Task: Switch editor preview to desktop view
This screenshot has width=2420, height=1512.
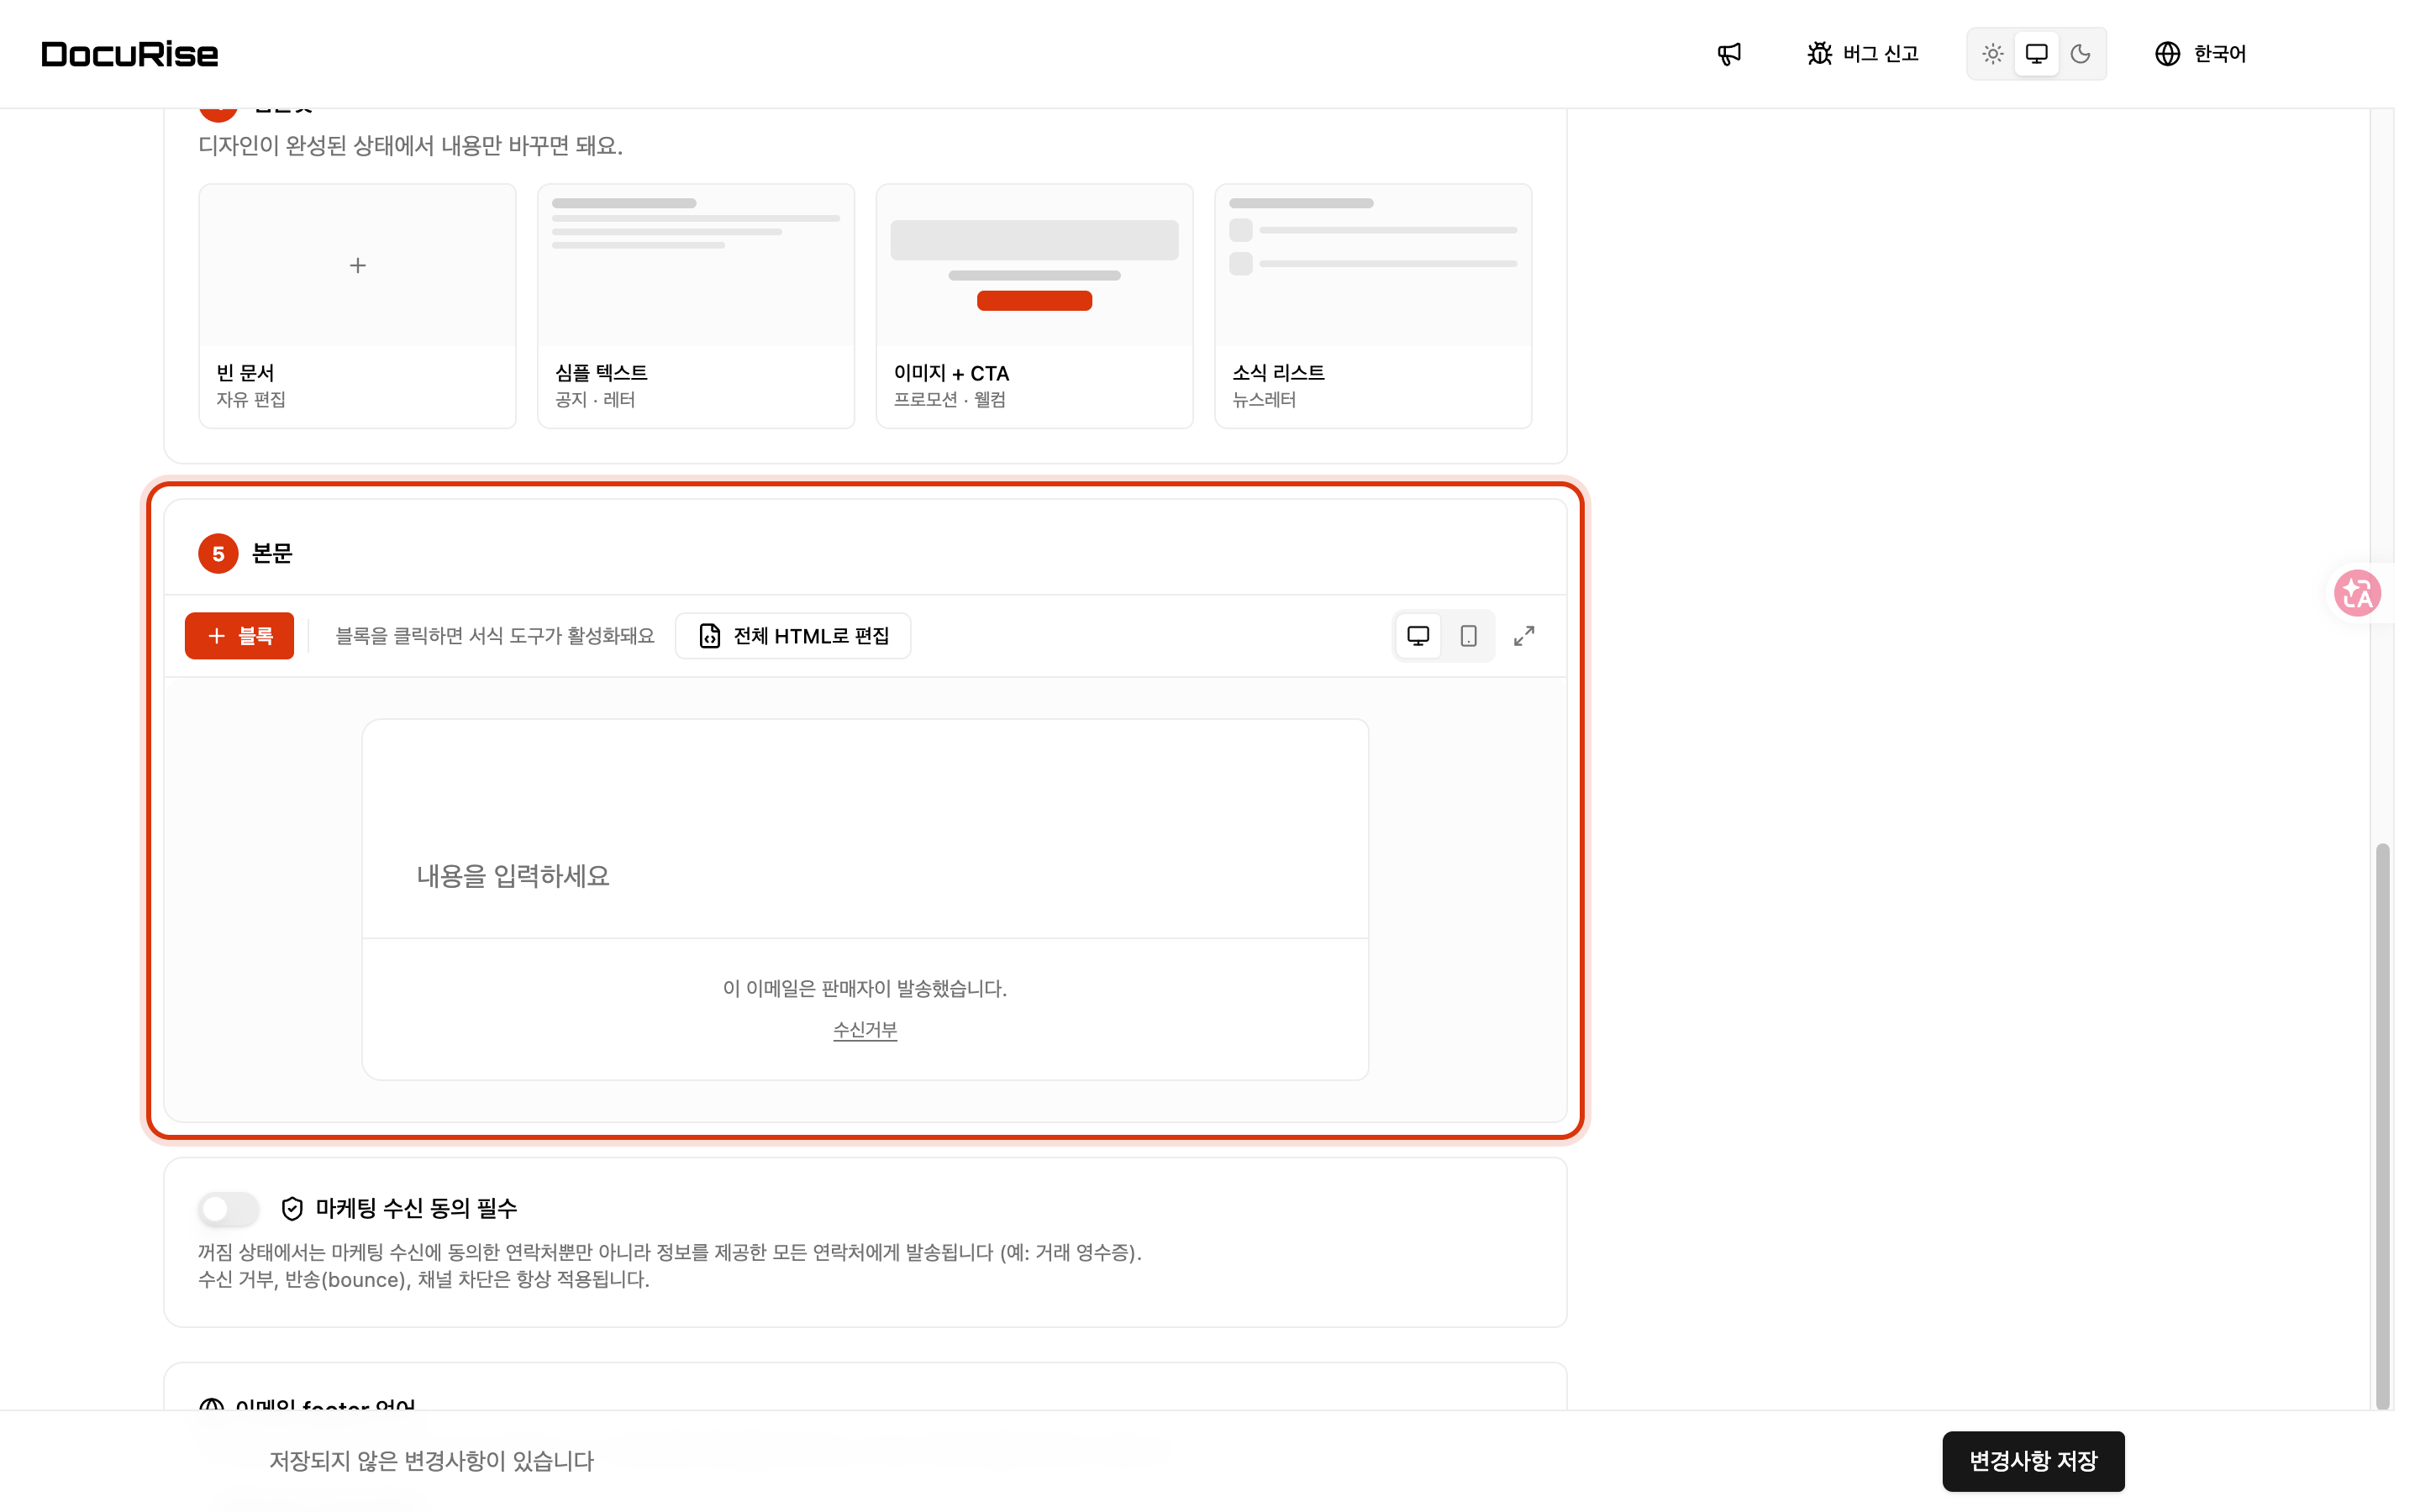Action: coord(1418,636)
